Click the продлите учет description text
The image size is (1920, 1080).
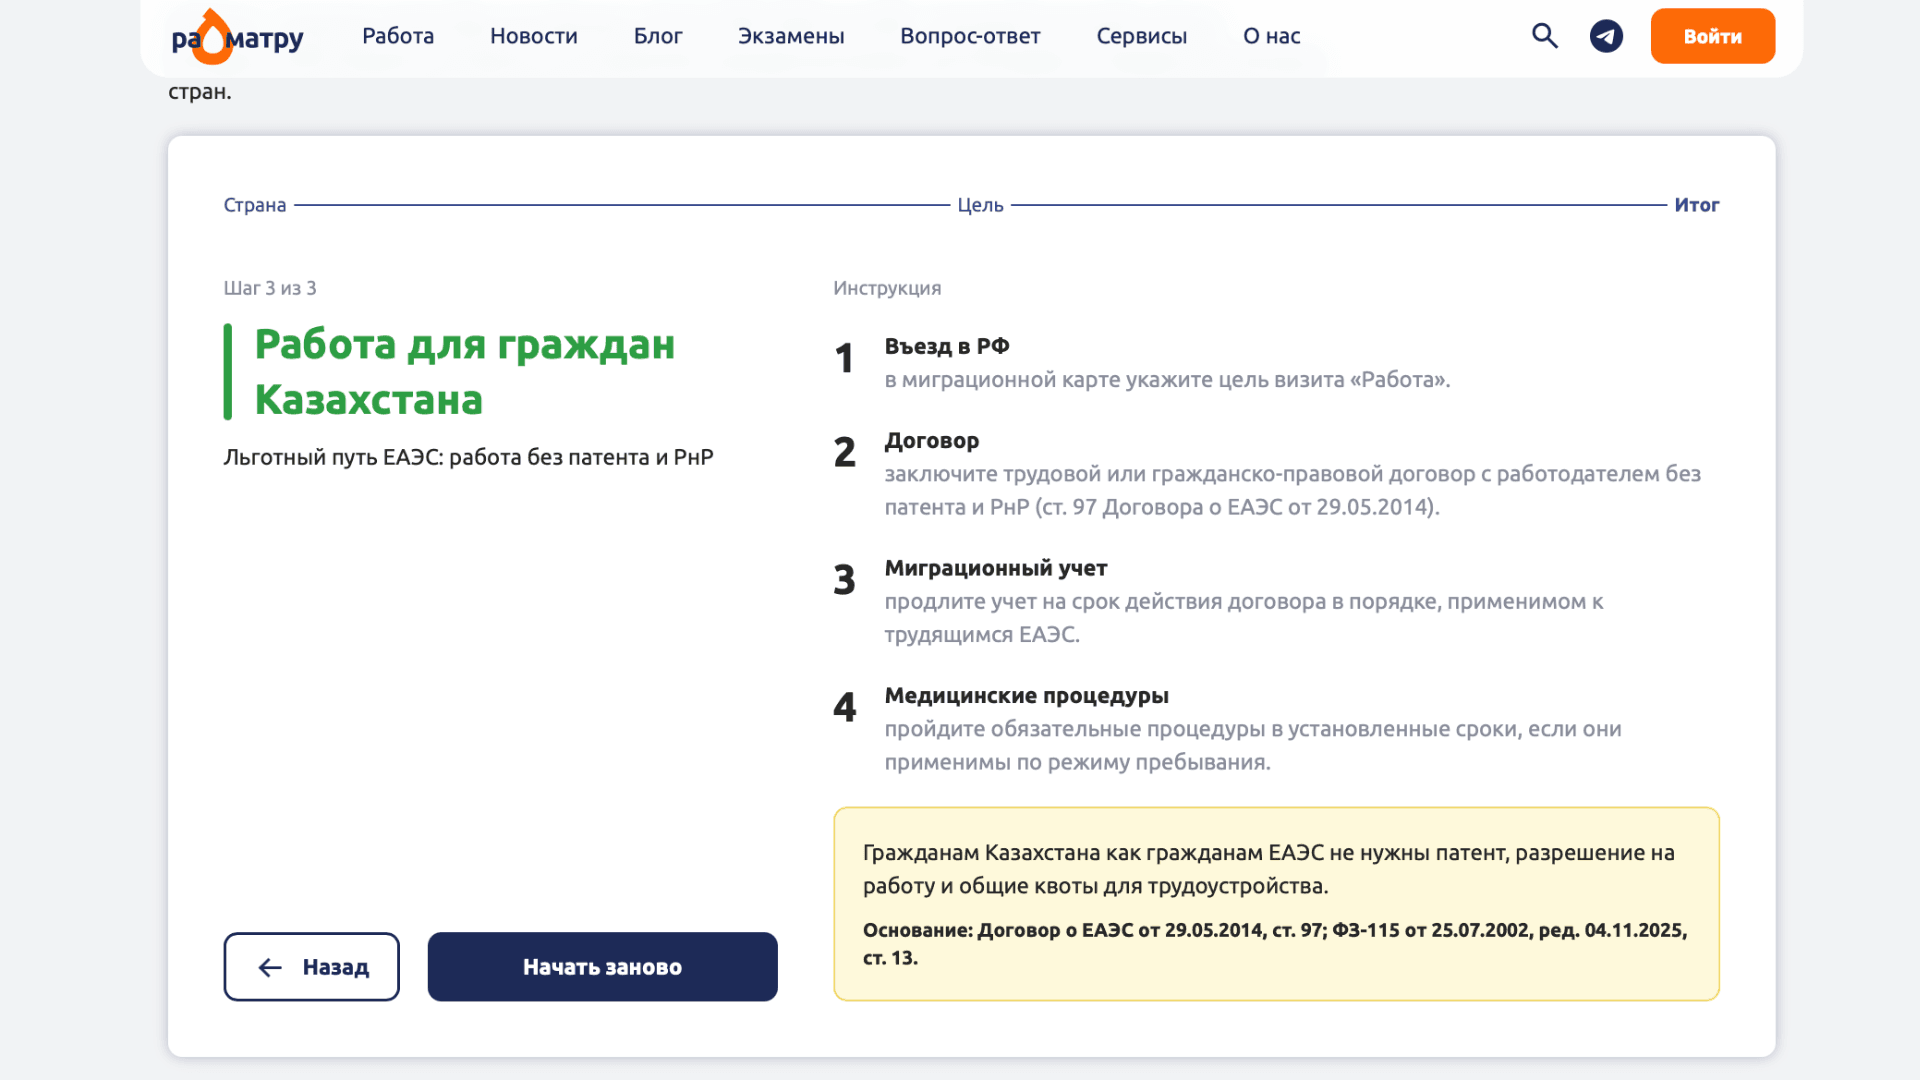(x=1244, y=618)
